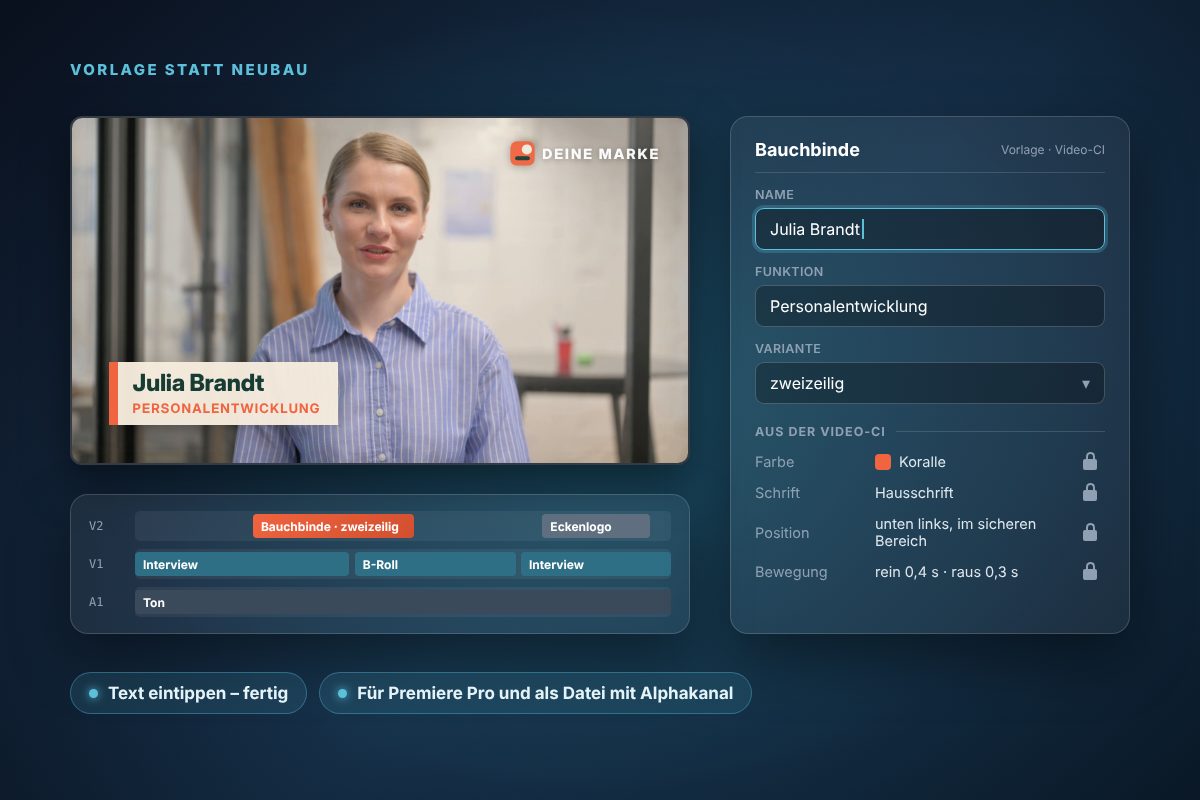Select the B-Roll clip on track V1
Screen dimensions: 1200x800
435,564
